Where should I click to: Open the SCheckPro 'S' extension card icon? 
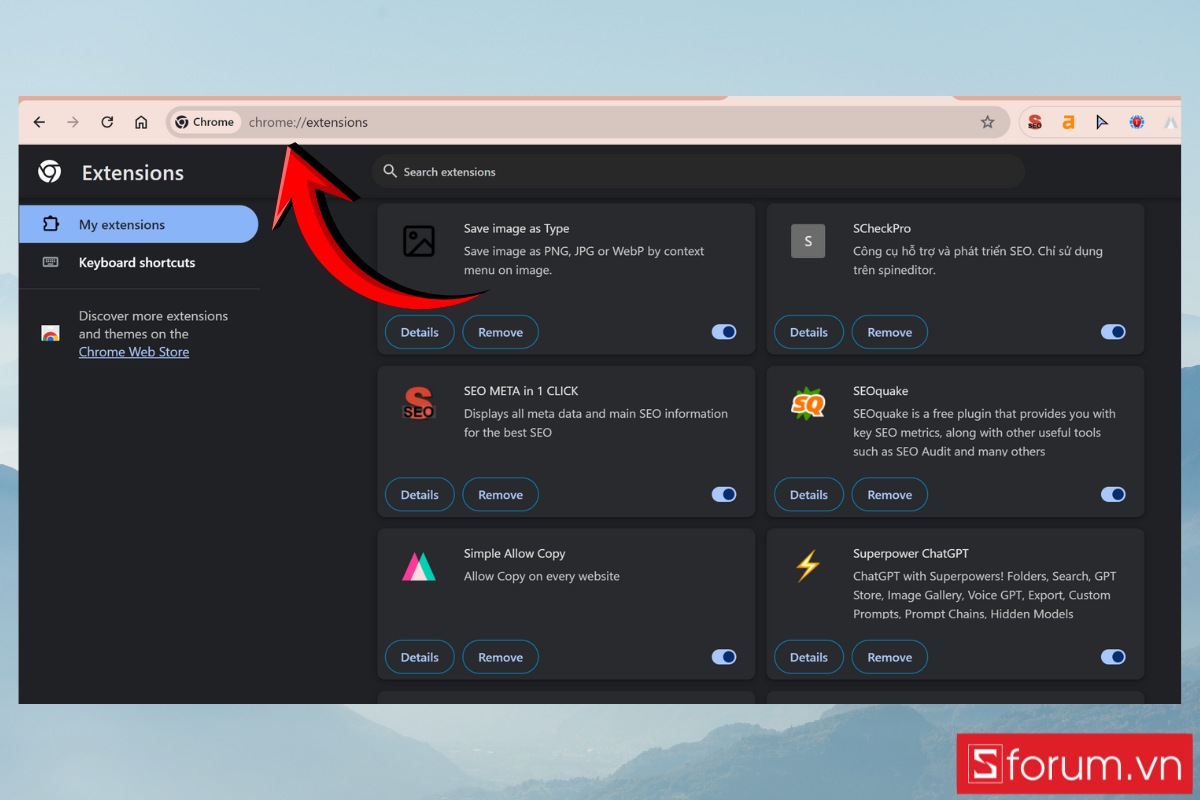(808, 241)
